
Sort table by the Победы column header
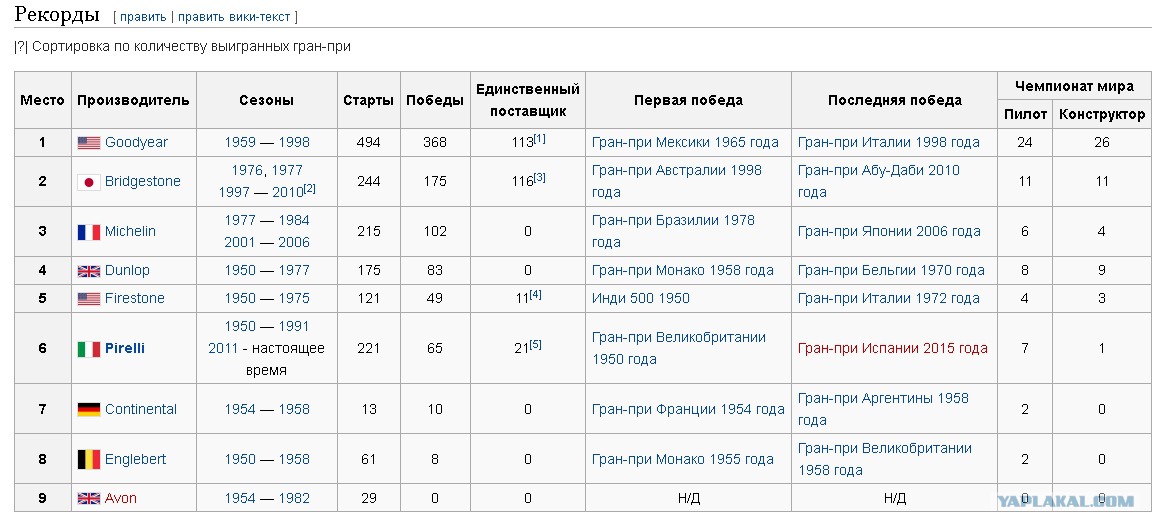click(435, 101)
